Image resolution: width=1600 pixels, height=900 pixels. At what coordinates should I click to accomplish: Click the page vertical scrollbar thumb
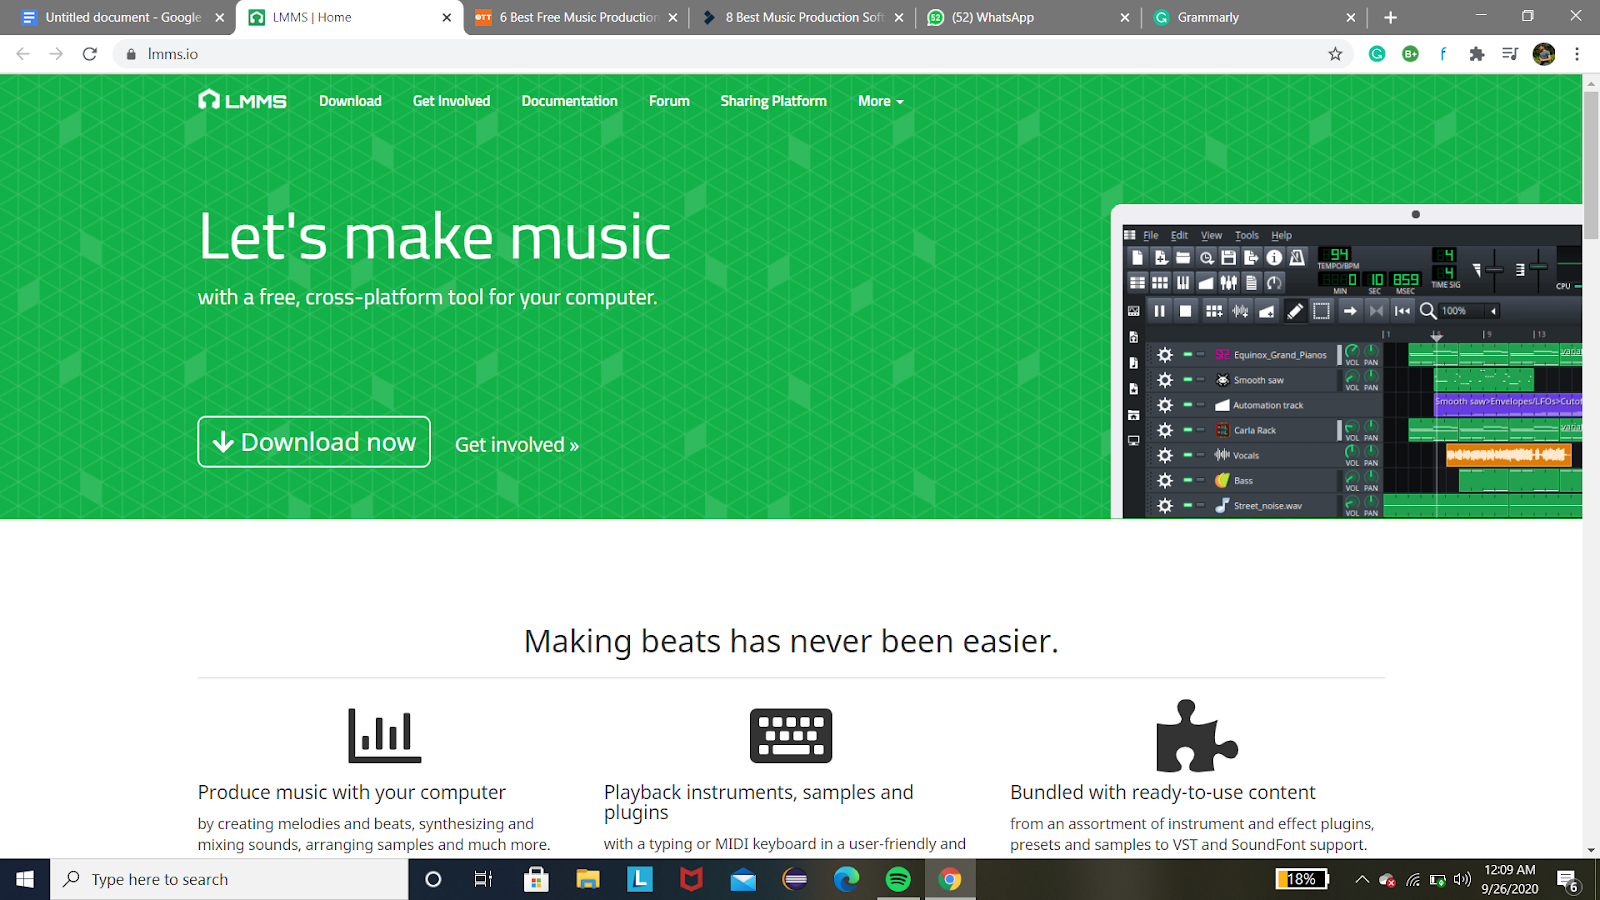click(x=1591, y=165)
